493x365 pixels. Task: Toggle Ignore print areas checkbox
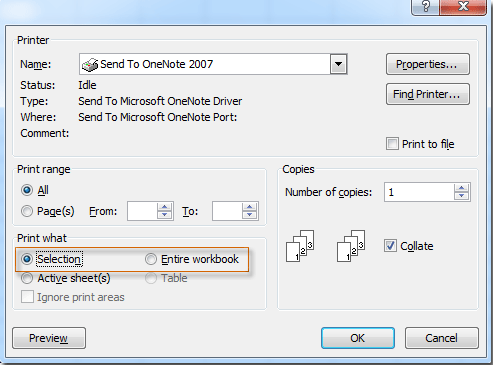pos(27,297)
